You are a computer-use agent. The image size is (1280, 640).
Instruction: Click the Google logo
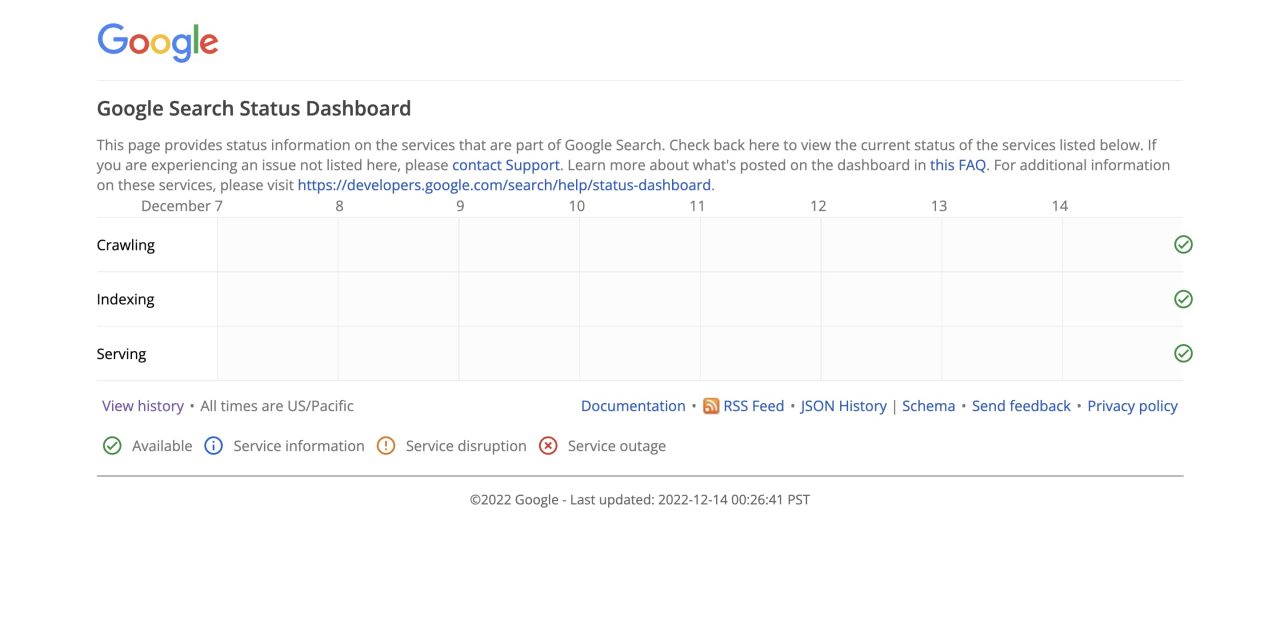(157, 41)
